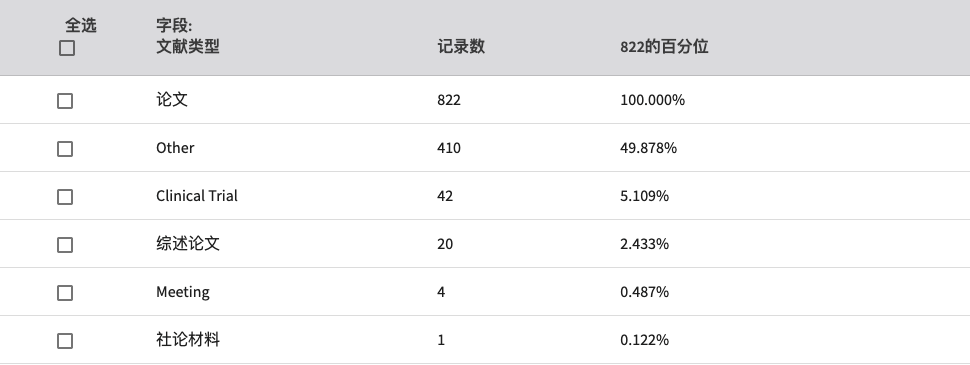Click the Clinical Trial label
The width and height of the screenshot is (970, 365).
coord(197,195)
